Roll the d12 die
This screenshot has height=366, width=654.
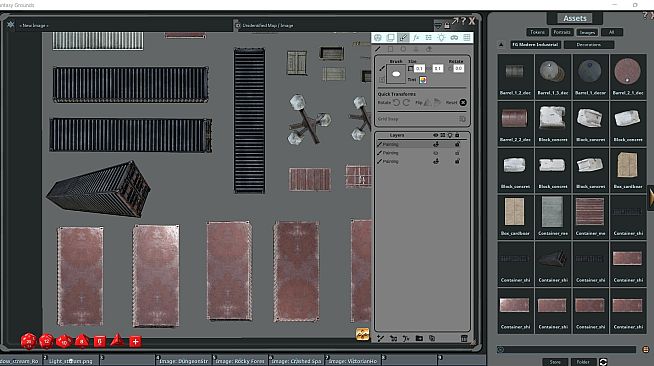pos(46,341)
